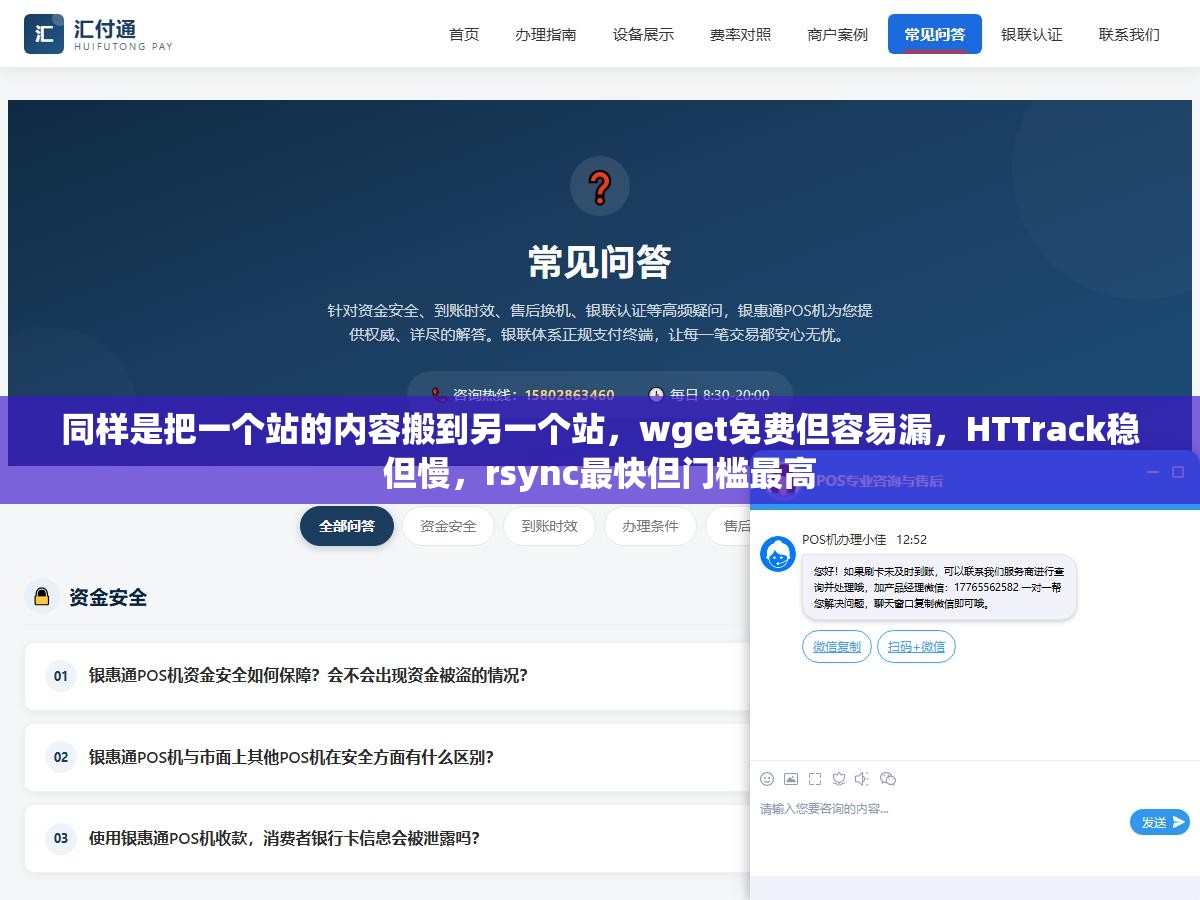The height and width of the screenshot is (900, 1200).
Task: Open the emoji picker in chat toolbar
Action: pyautogui.click(x=767, y=779)
